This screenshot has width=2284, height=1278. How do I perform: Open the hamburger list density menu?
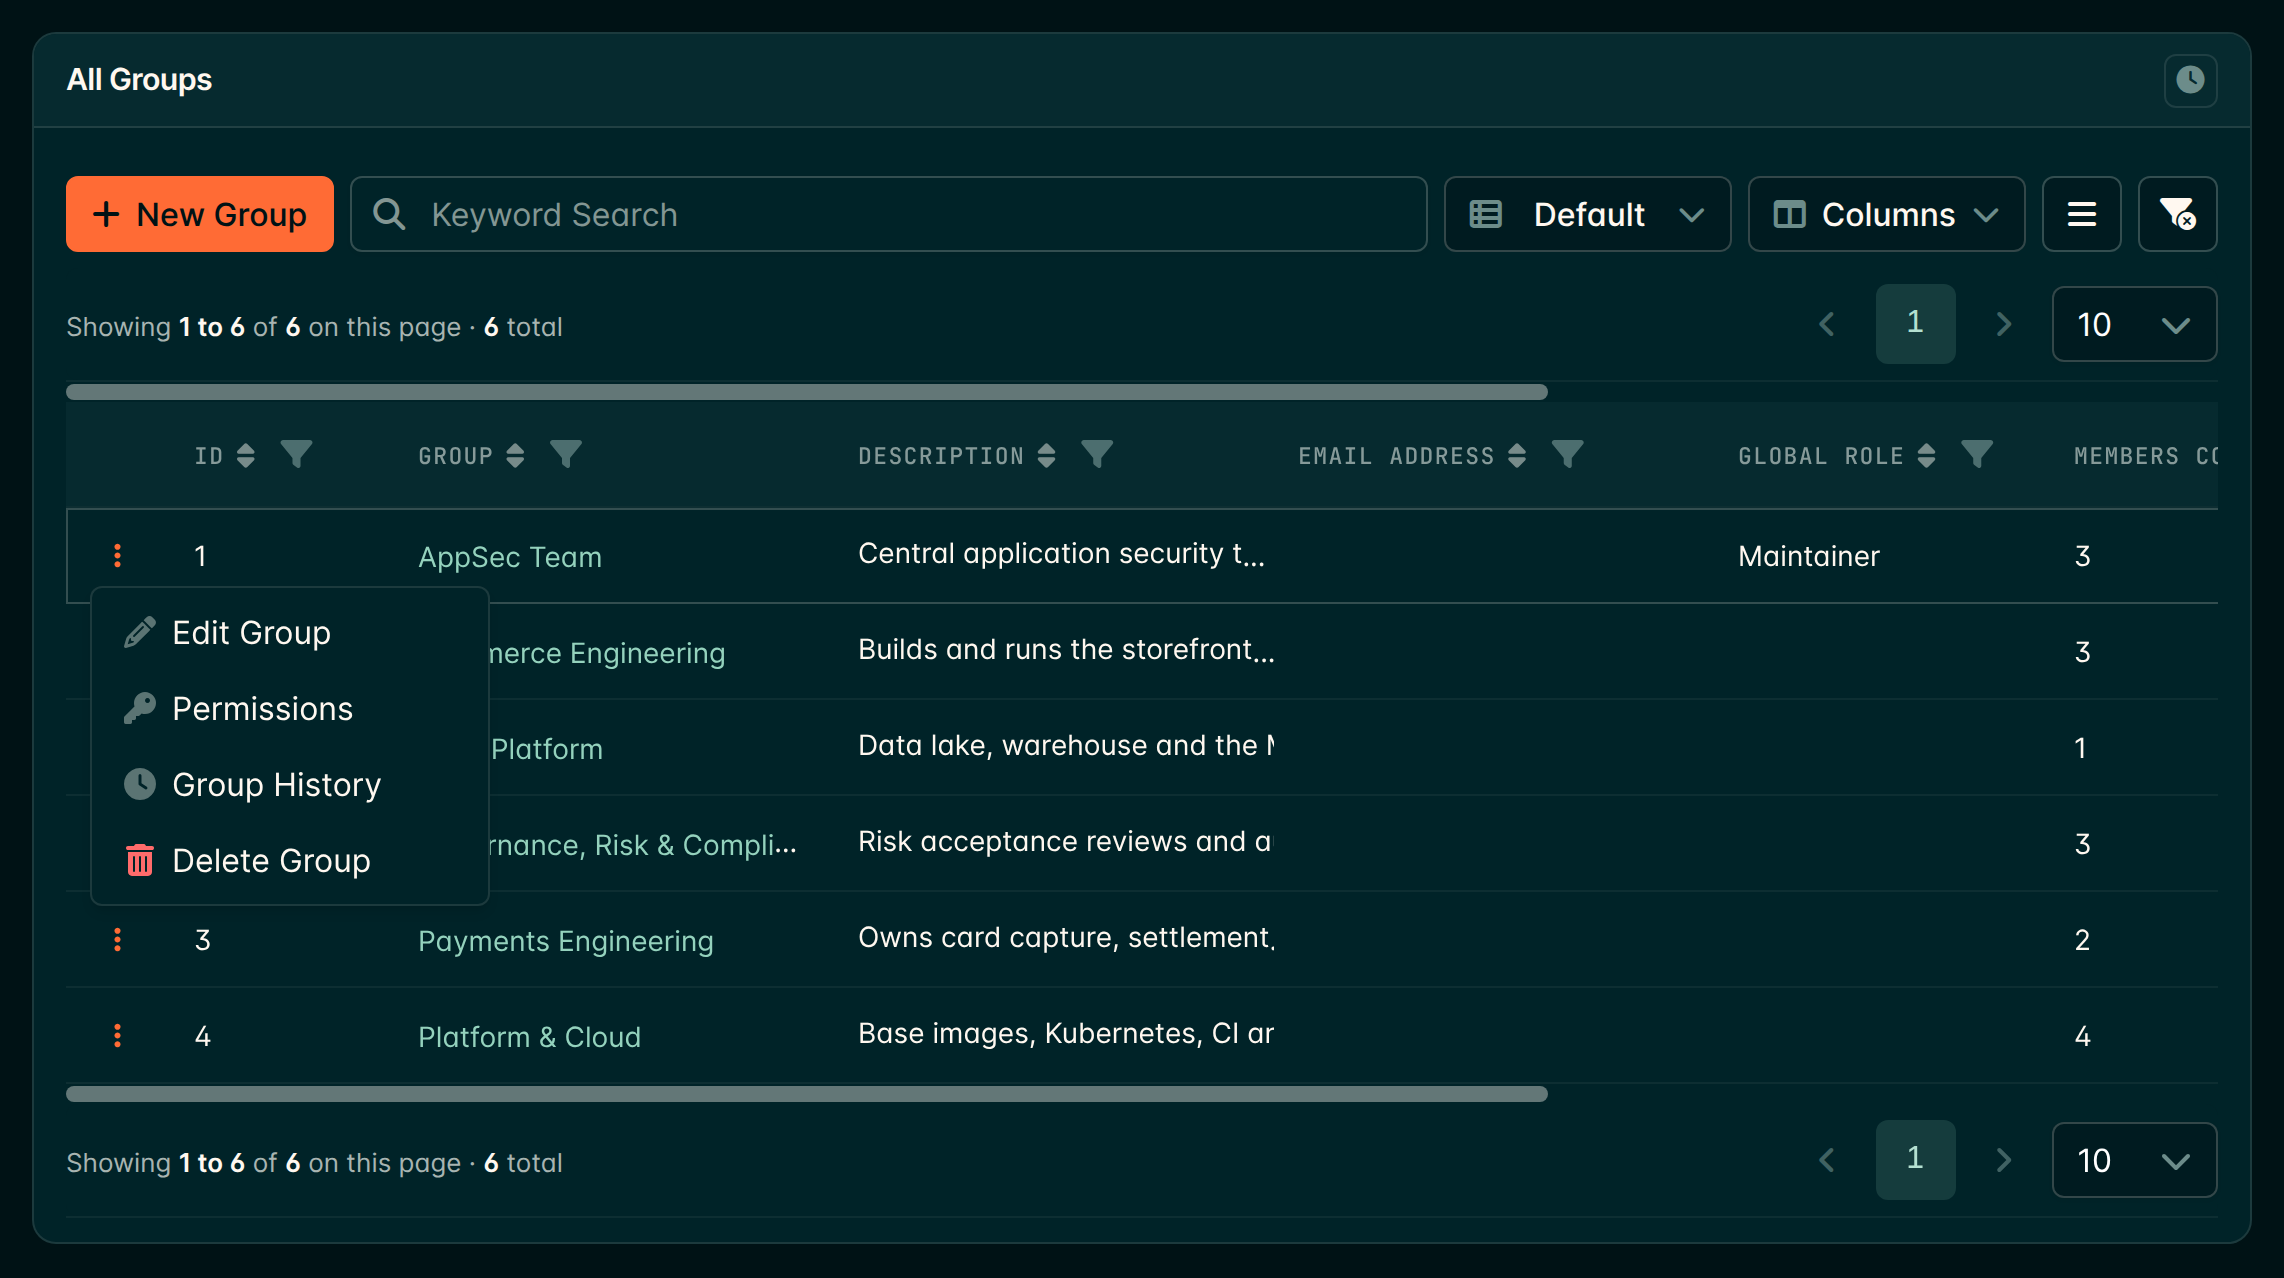(x=2081, y=214)
